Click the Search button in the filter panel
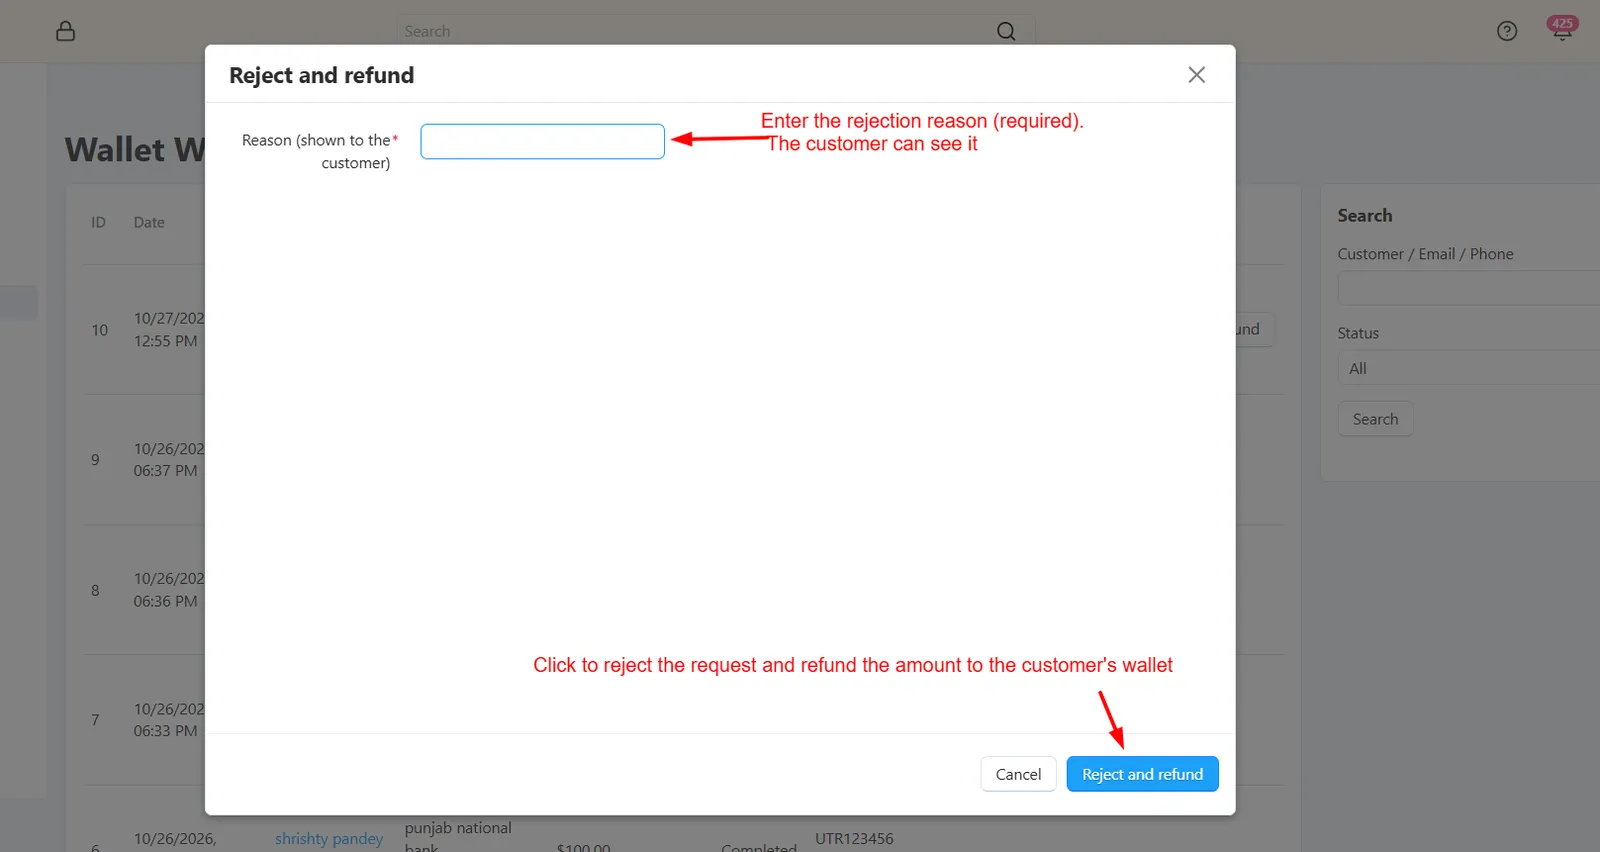Viewport: 1600px width, 852px height. click(1375, 419)
